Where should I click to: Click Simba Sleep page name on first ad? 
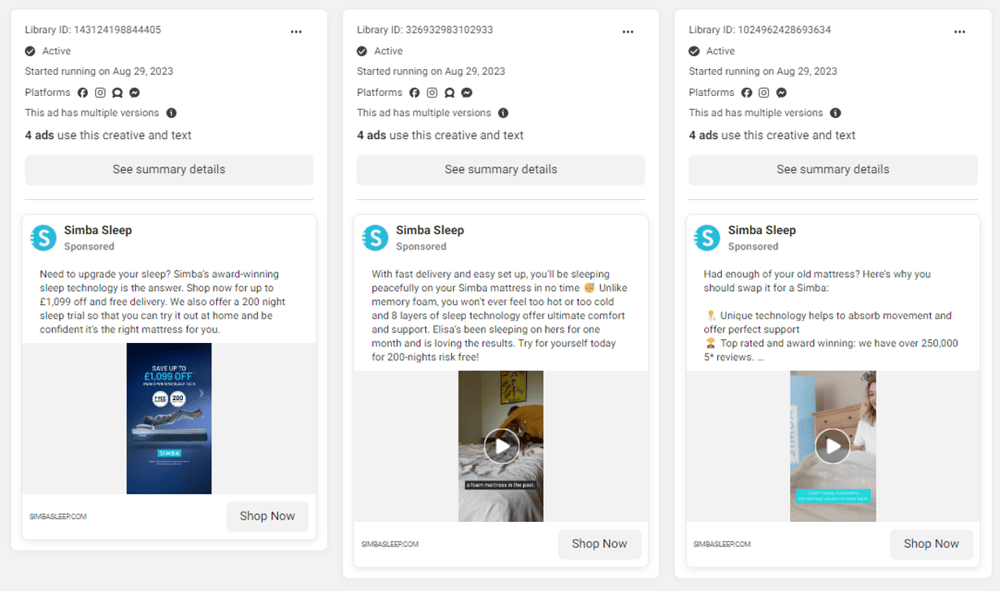(x=98, y=230)
